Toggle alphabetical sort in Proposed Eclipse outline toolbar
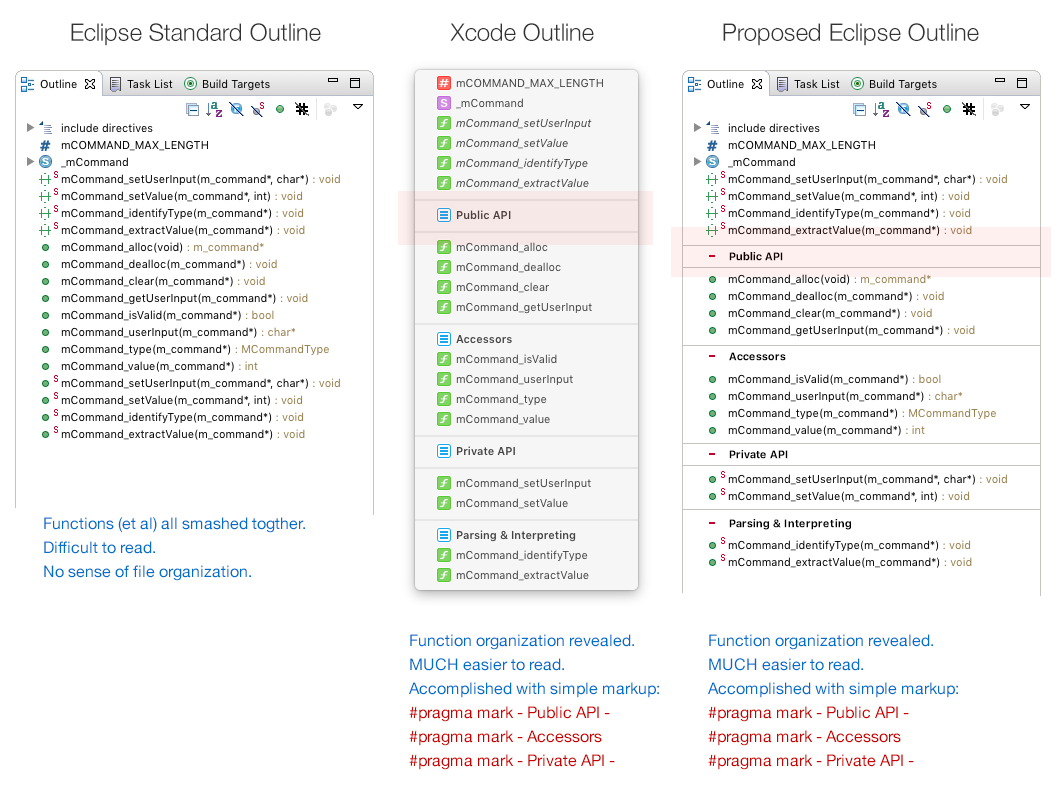 pos(881,109)
